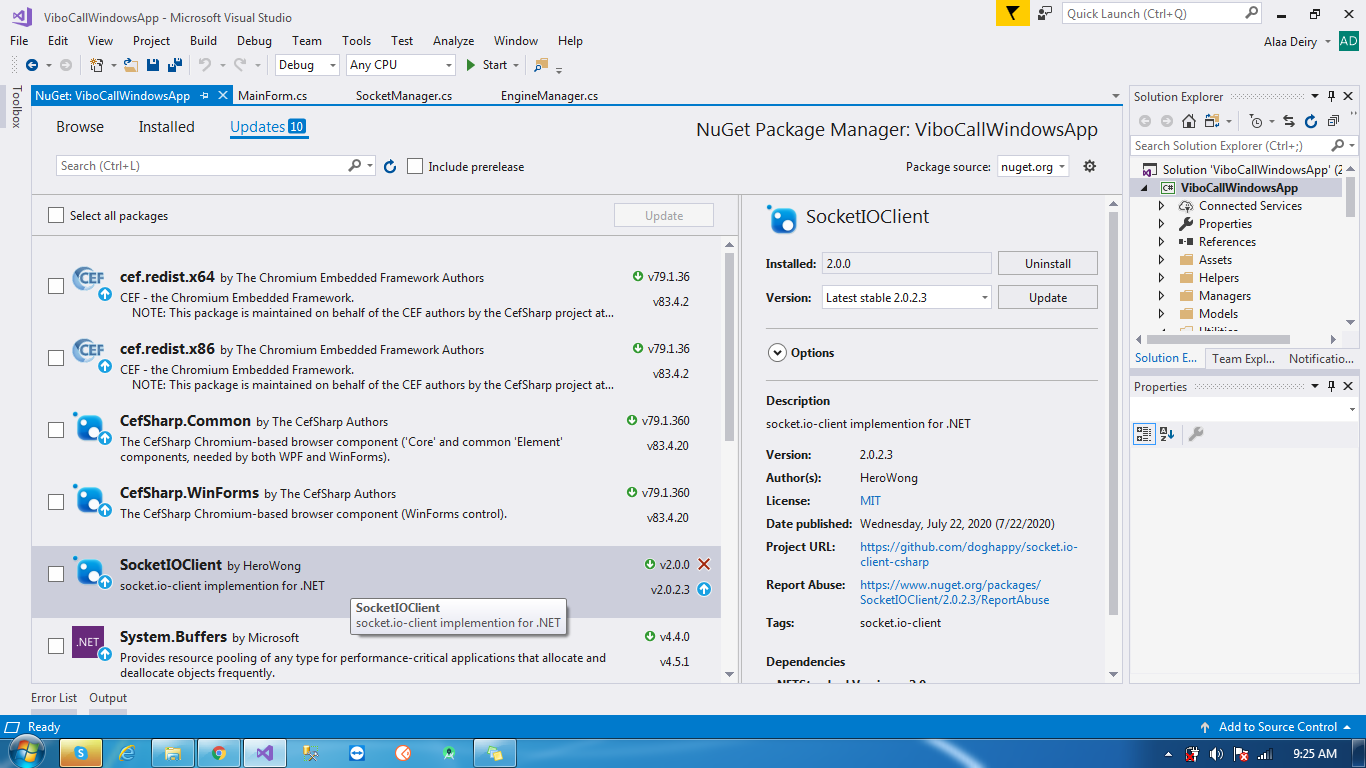Click the Save All toolbar icon

coord(174,65)
